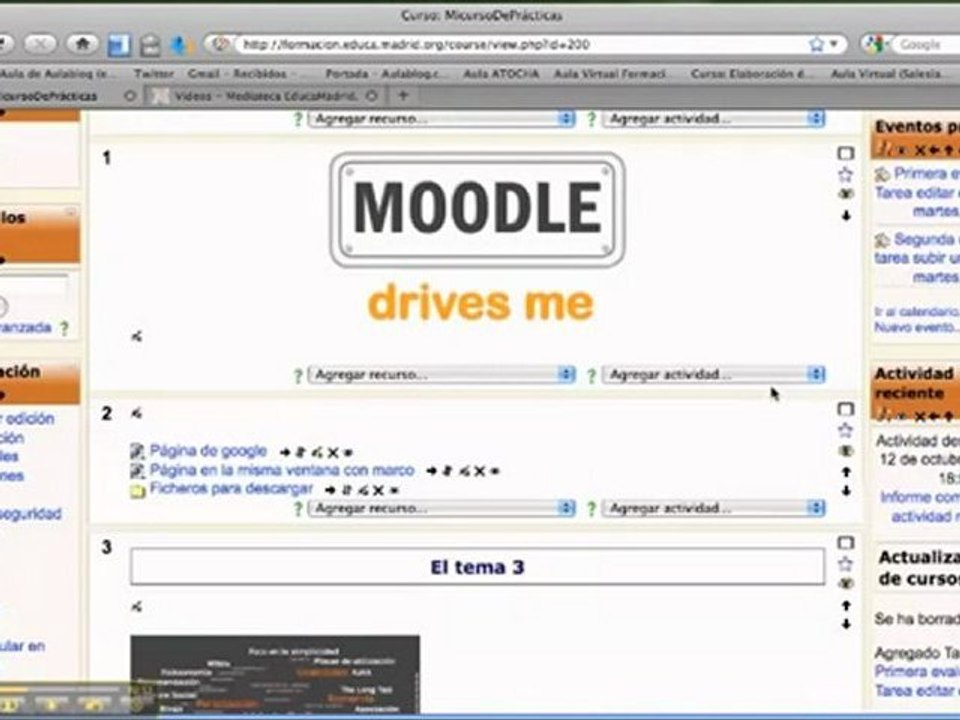This screenshot has width=960, height=720.
Task: Edit Ficheros para descargar with pencil icon
Action: [362, 490]
